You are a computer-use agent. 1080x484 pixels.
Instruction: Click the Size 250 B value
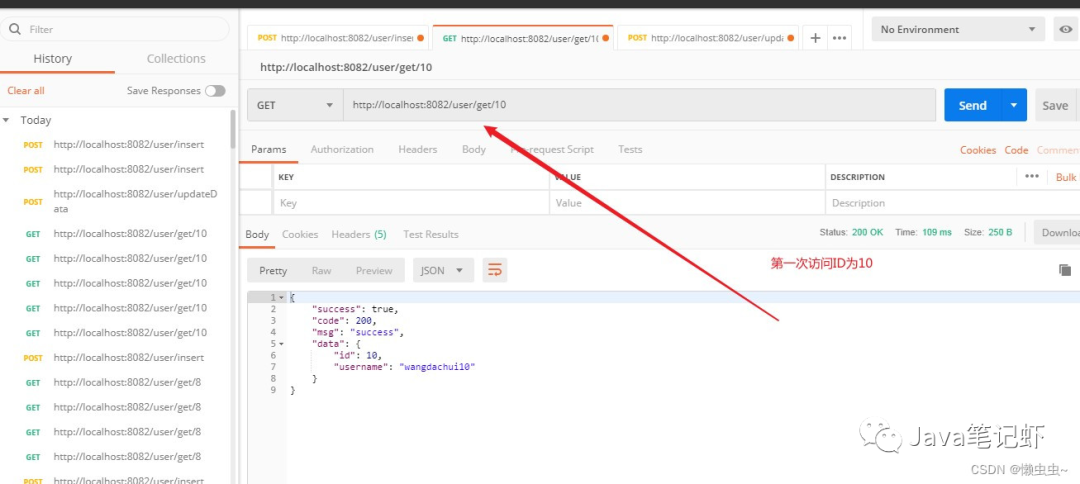tap(999, 233)
